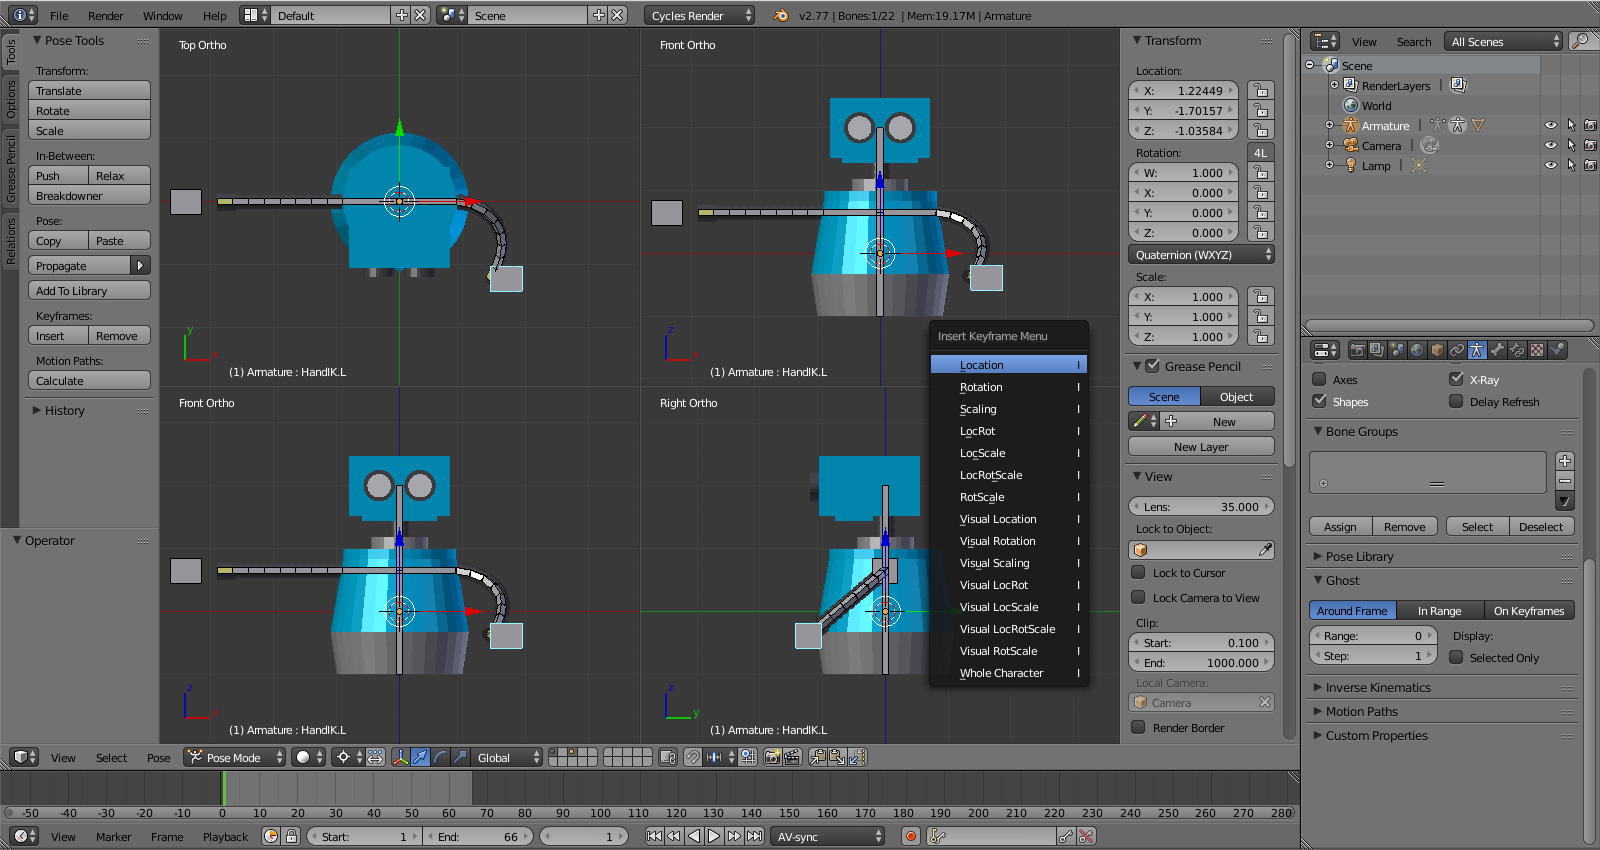The height and width of the screenshot is (850, 1600).
Task: Select the translate manipulator arrow icon
Action: pos(420,757)
